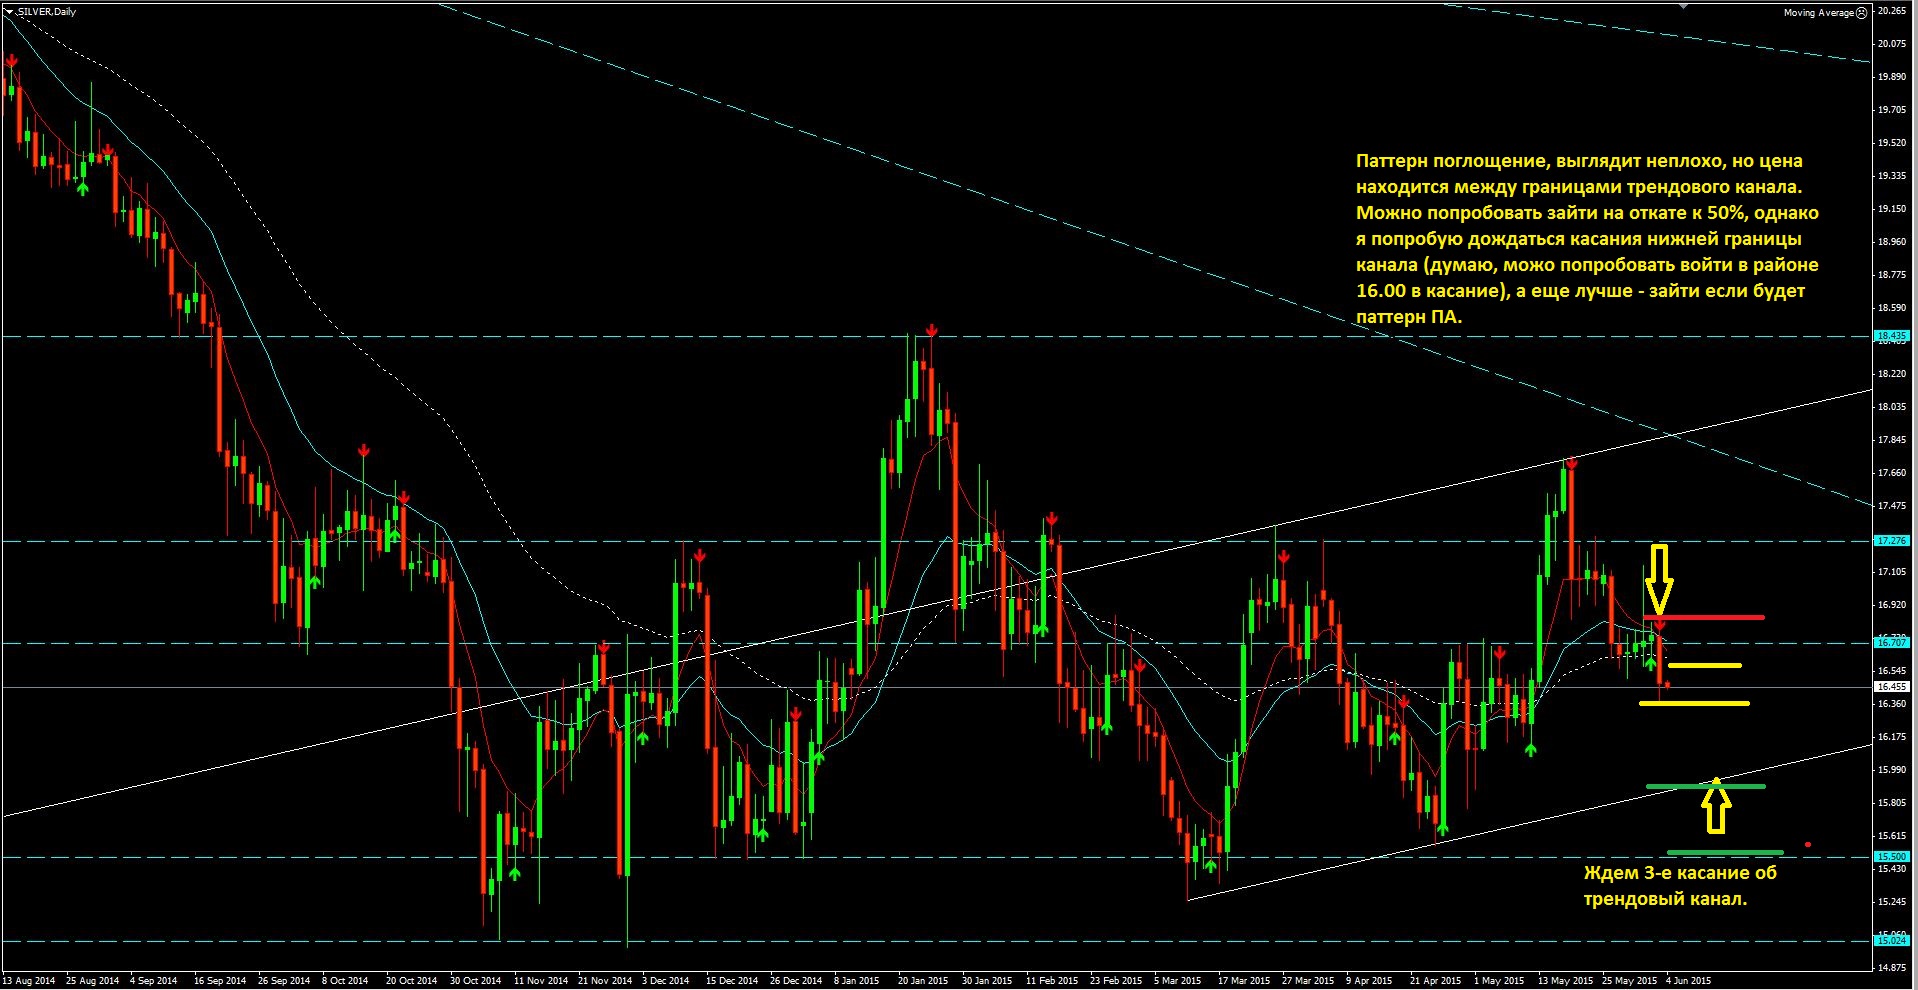Click the 20.075 price scale label

coord(1892,44)
